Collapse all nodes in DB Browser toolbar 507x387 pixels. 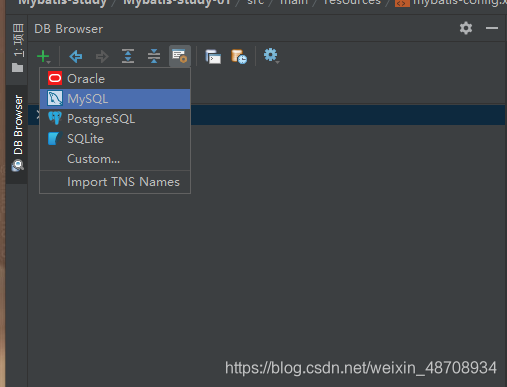[154, 56]
